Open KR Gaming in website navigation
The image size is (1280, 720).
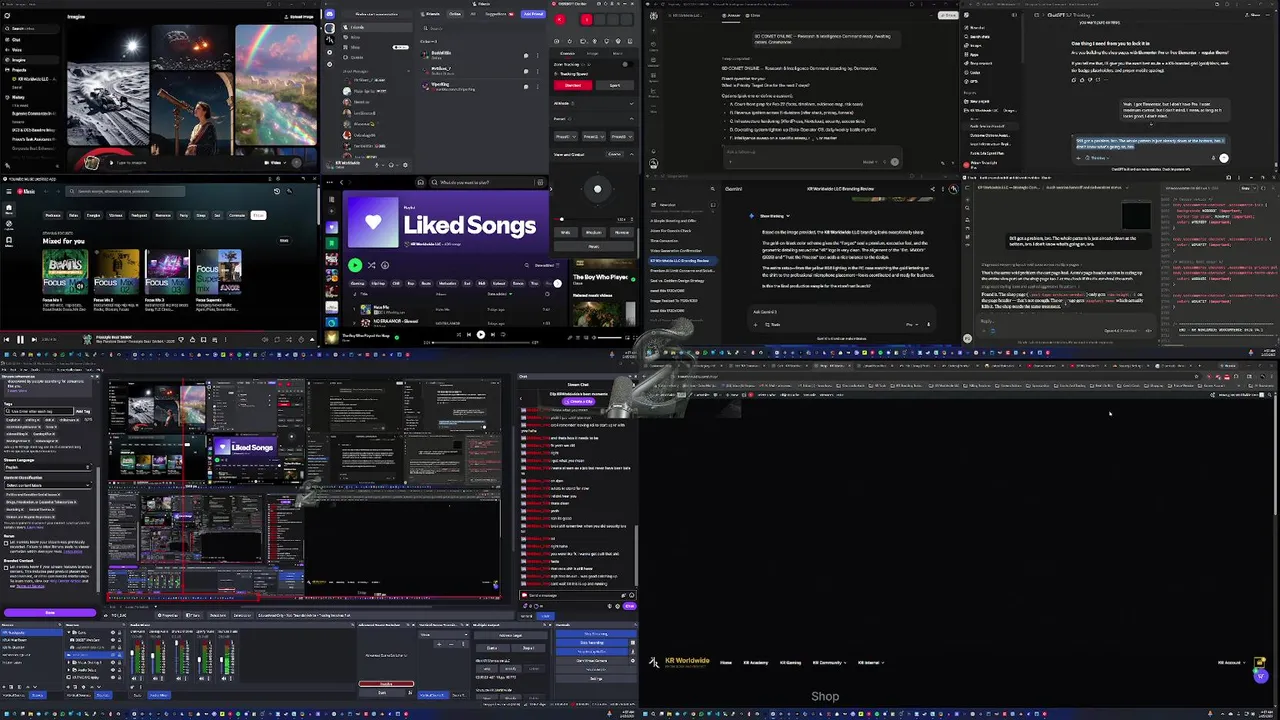pos(790,663)
